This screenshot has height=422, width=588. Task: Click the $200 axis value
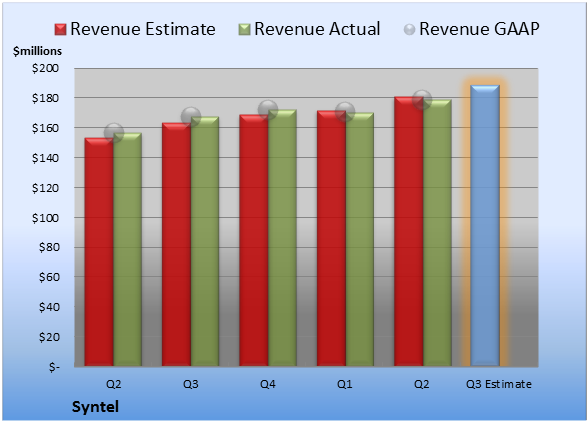(45, 68)
